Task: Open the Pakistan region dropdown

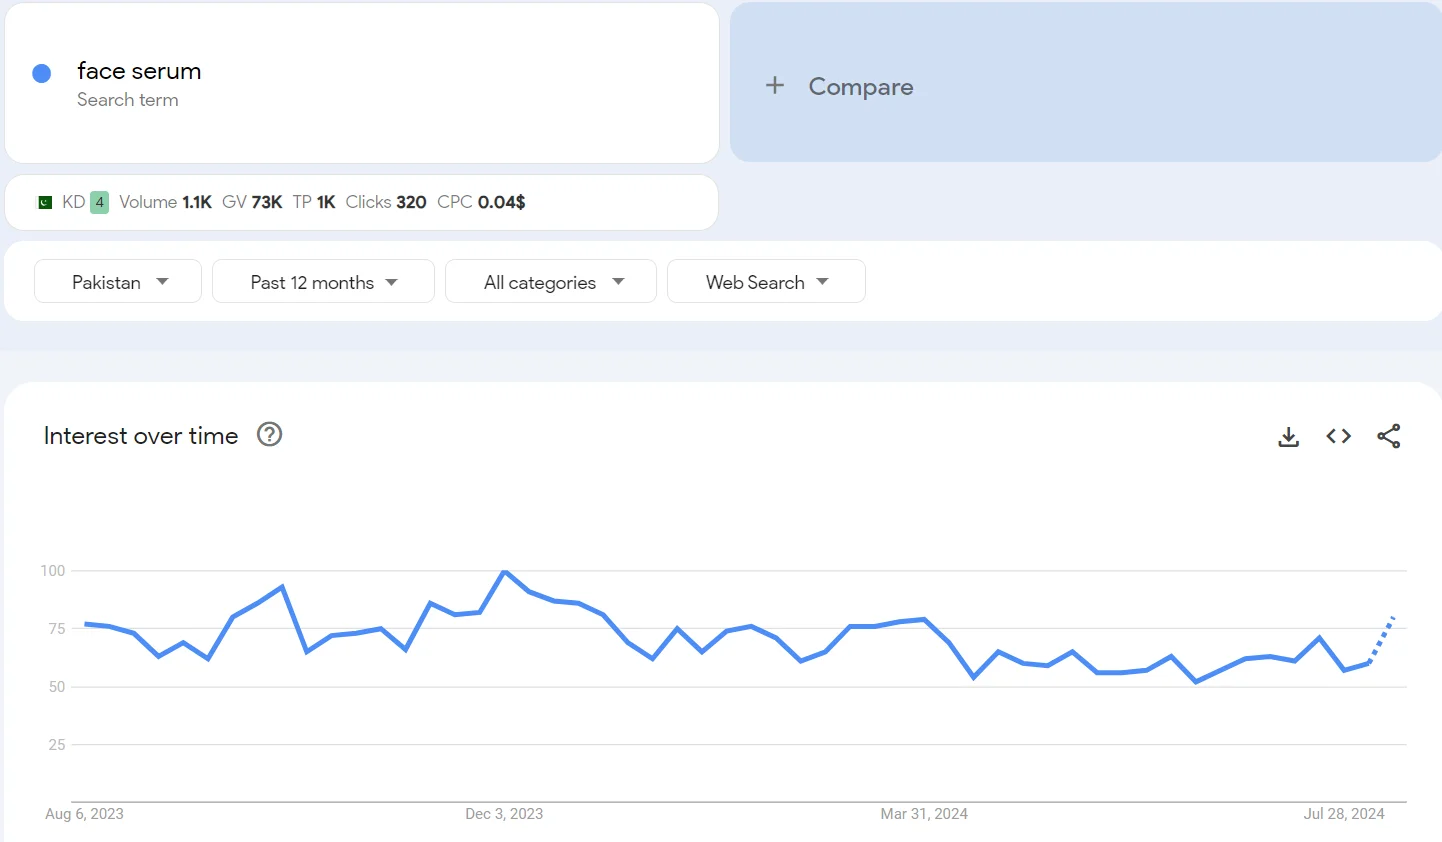Action: (x=117, y=281)
